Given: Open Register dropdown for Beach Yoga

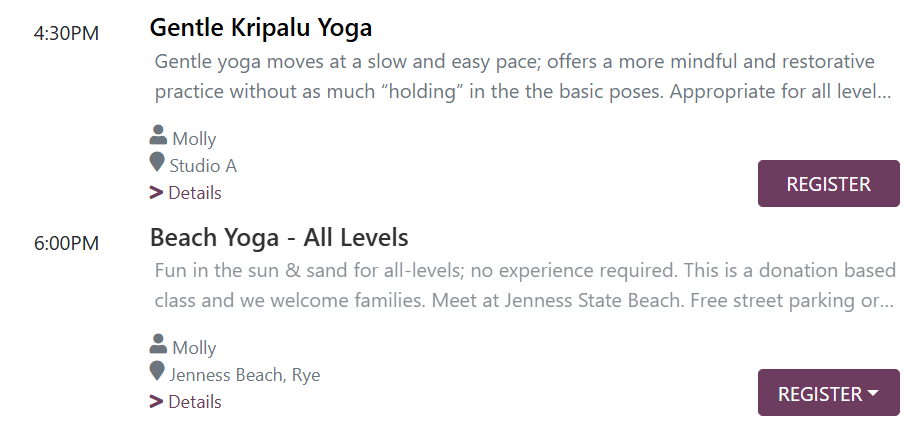Looking at the screenshot, I should pyautogui.click(x=828, y=393).
